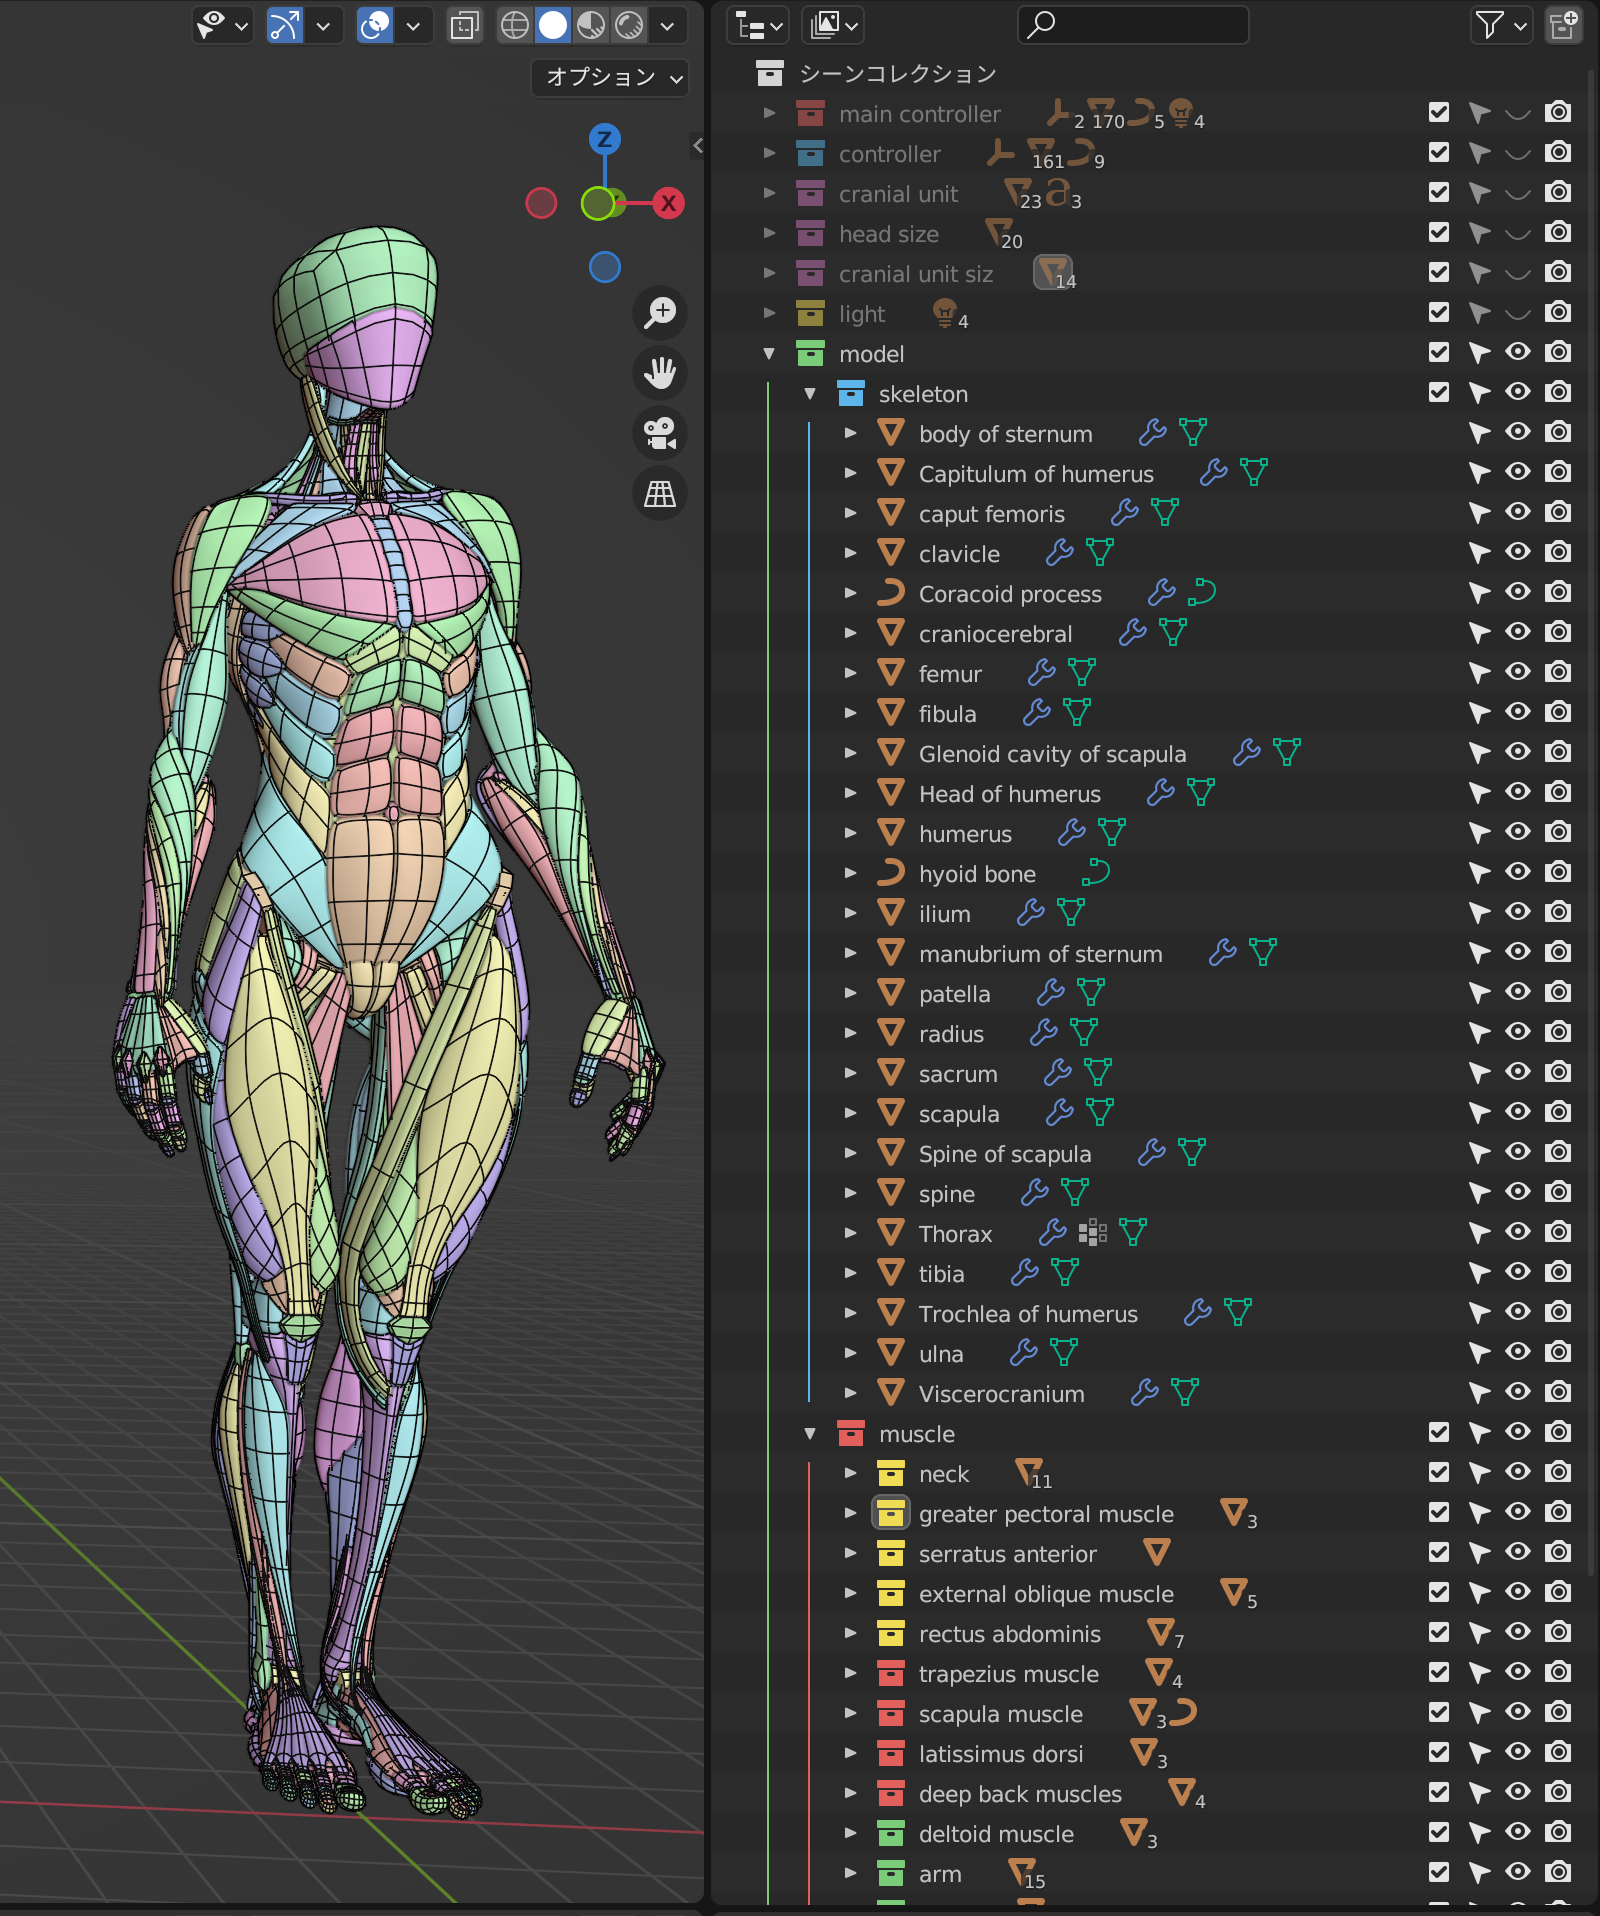Image resolution: width=1600 pixels, height=1916 pixels.
Task: Click the pan hand icon in viewport
Action: pyautogui.click(x=660, y=373)
